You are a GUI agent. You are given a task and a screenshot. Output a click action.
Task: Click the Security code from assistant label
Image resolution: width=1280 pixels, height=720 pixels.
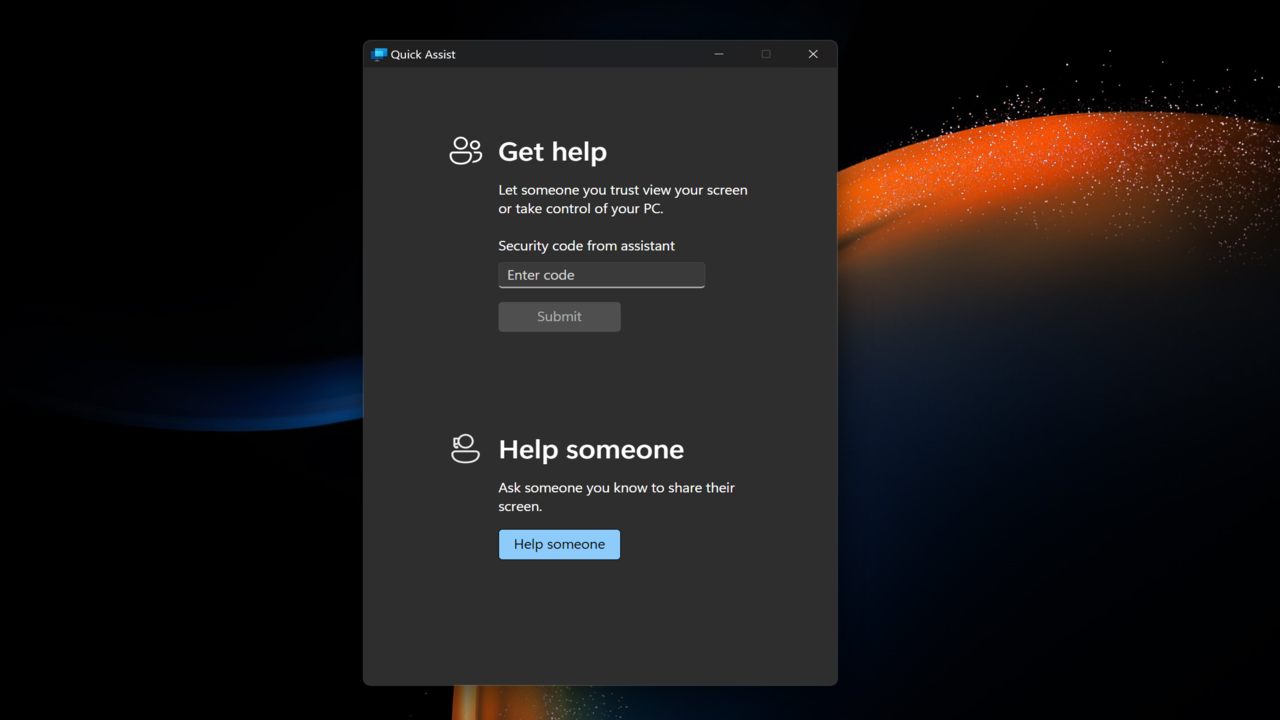tap(586, 246)
